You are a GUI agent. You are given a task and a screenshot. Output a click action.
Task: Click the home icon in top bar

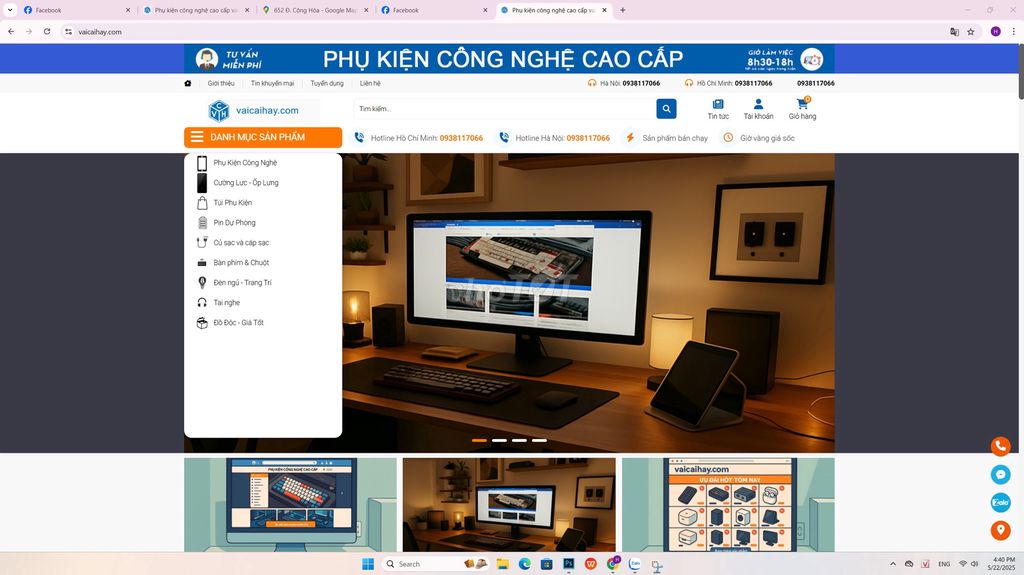pos(187,83)
